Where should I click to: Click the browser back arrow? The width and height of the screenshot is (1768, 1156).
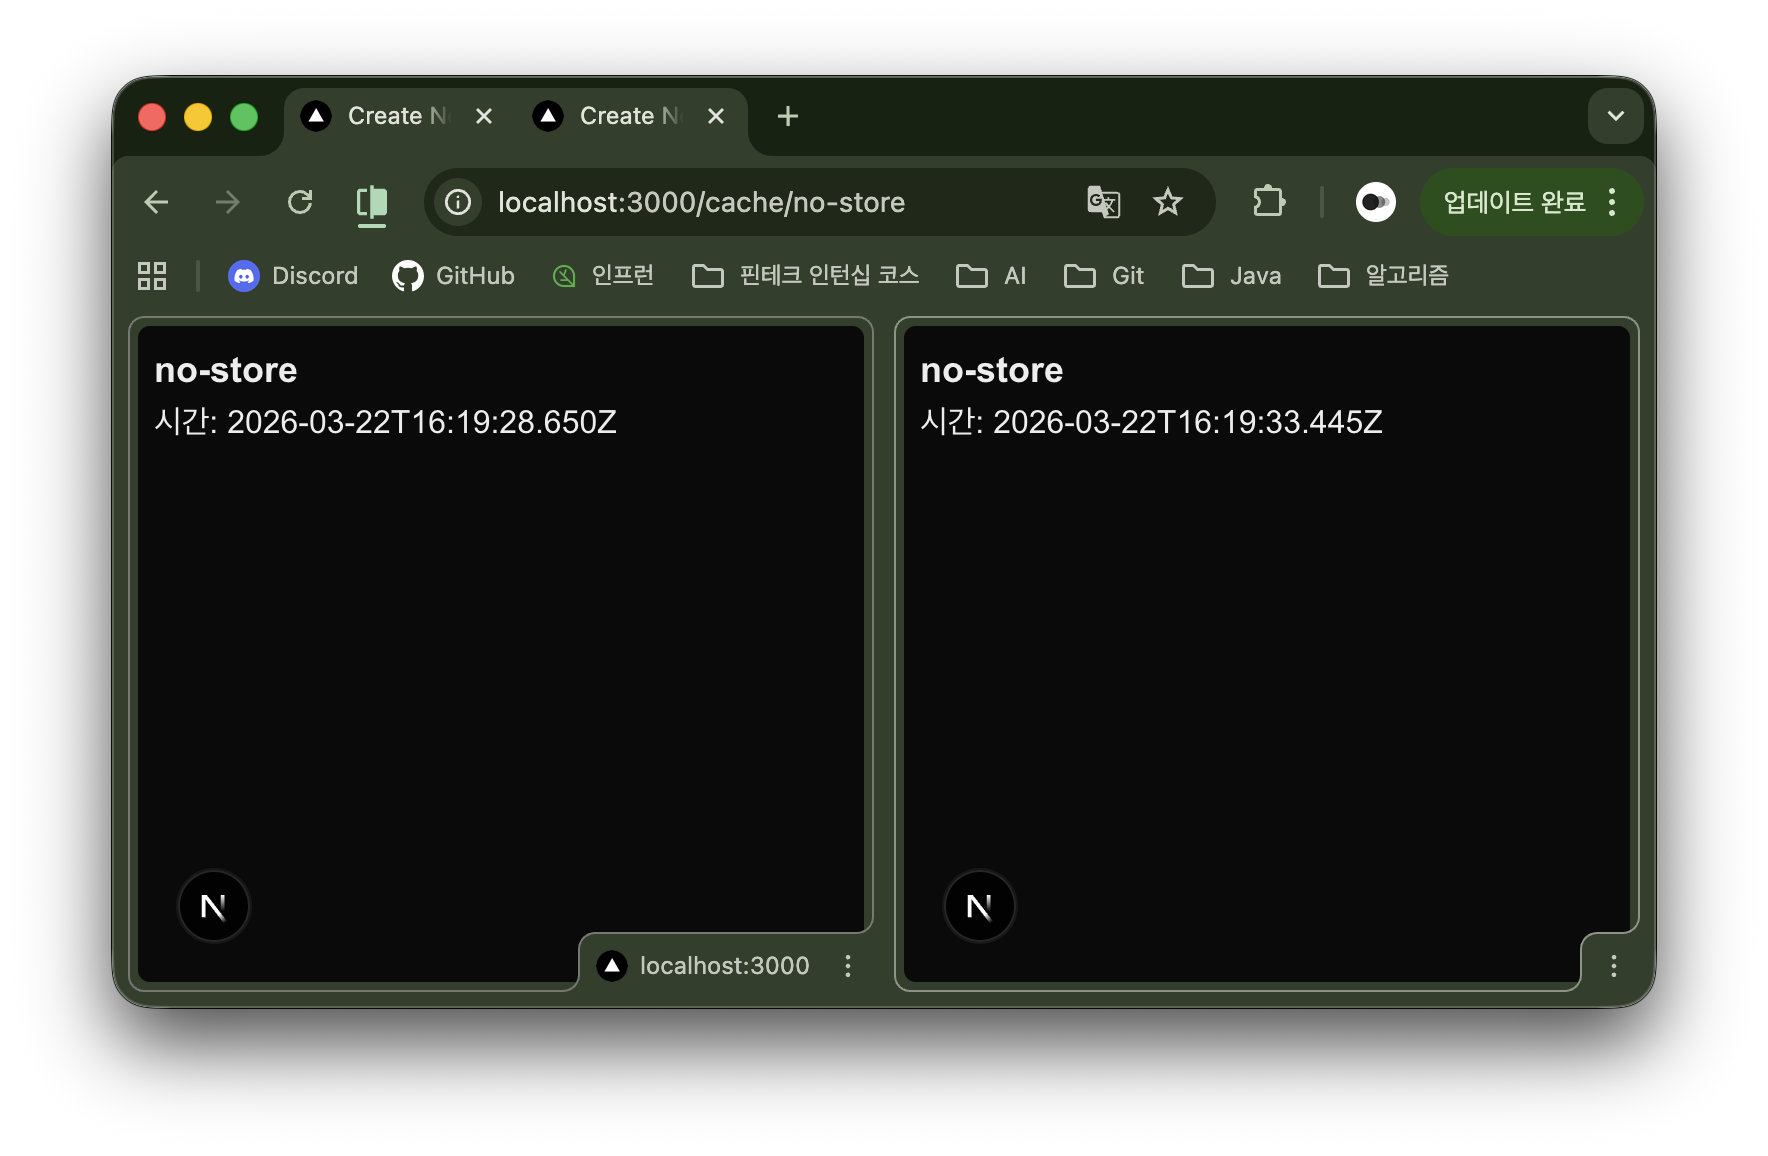tap(156, 203)
